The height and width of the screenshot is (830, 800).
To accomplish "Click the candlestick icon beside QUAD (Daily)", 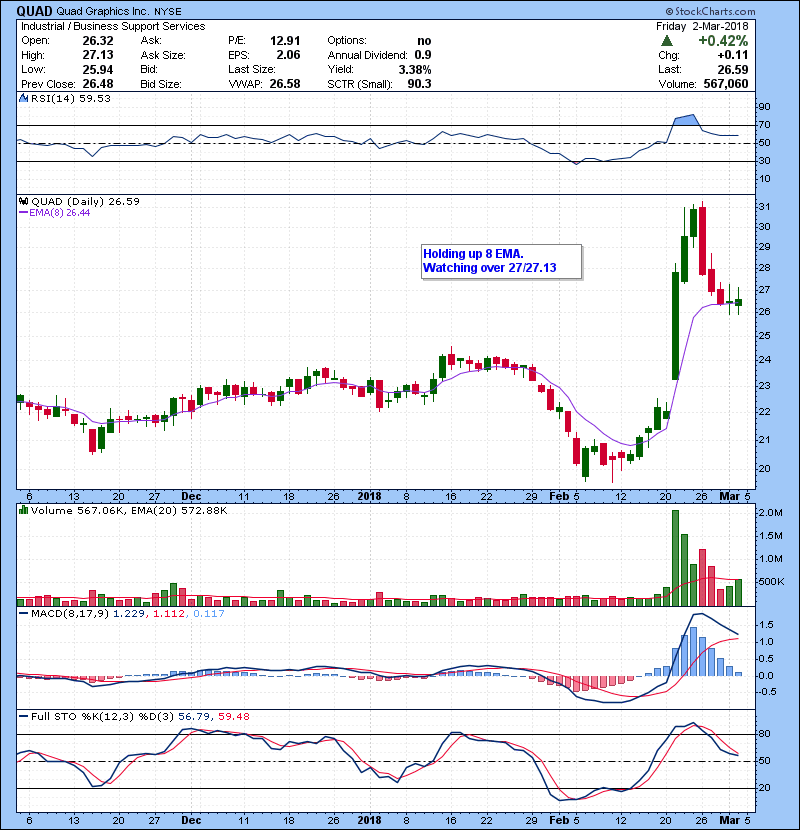I will coord(23,201).
